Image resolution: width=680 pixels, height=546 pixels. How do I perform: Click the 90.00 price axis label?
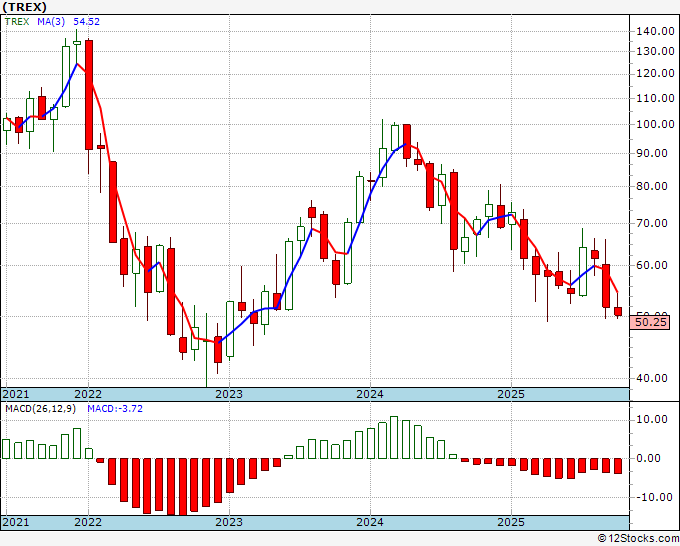click(652, 153)
